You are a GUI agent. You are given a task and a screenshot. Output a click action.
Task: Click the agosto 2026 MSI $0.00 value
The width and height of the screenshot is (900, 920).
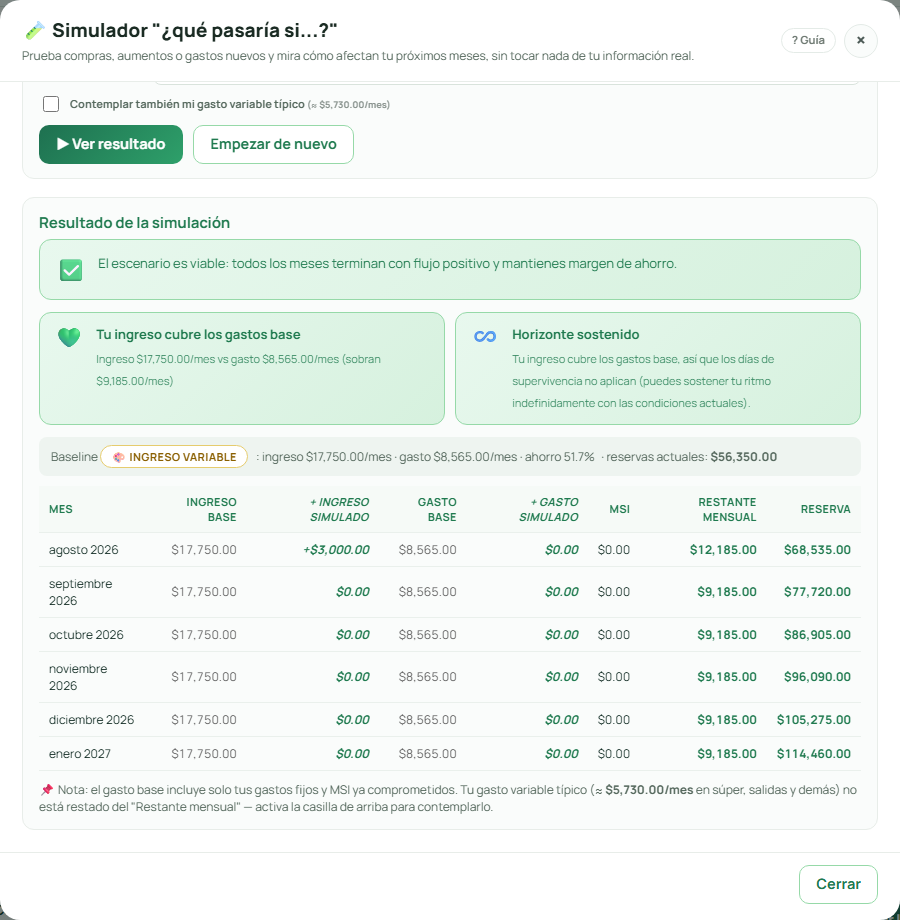[x=614, y=550]
